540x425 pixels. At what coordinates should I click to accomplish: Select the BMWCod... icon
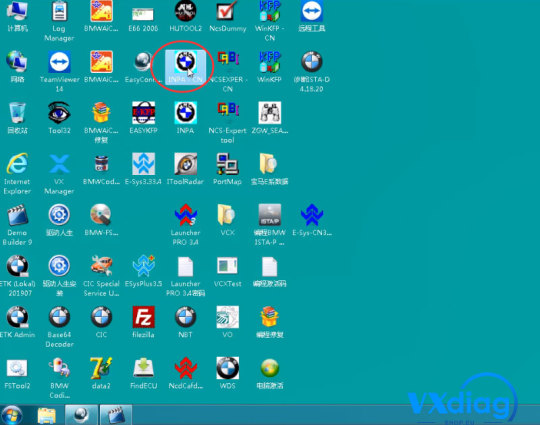(x=101, y=169)
